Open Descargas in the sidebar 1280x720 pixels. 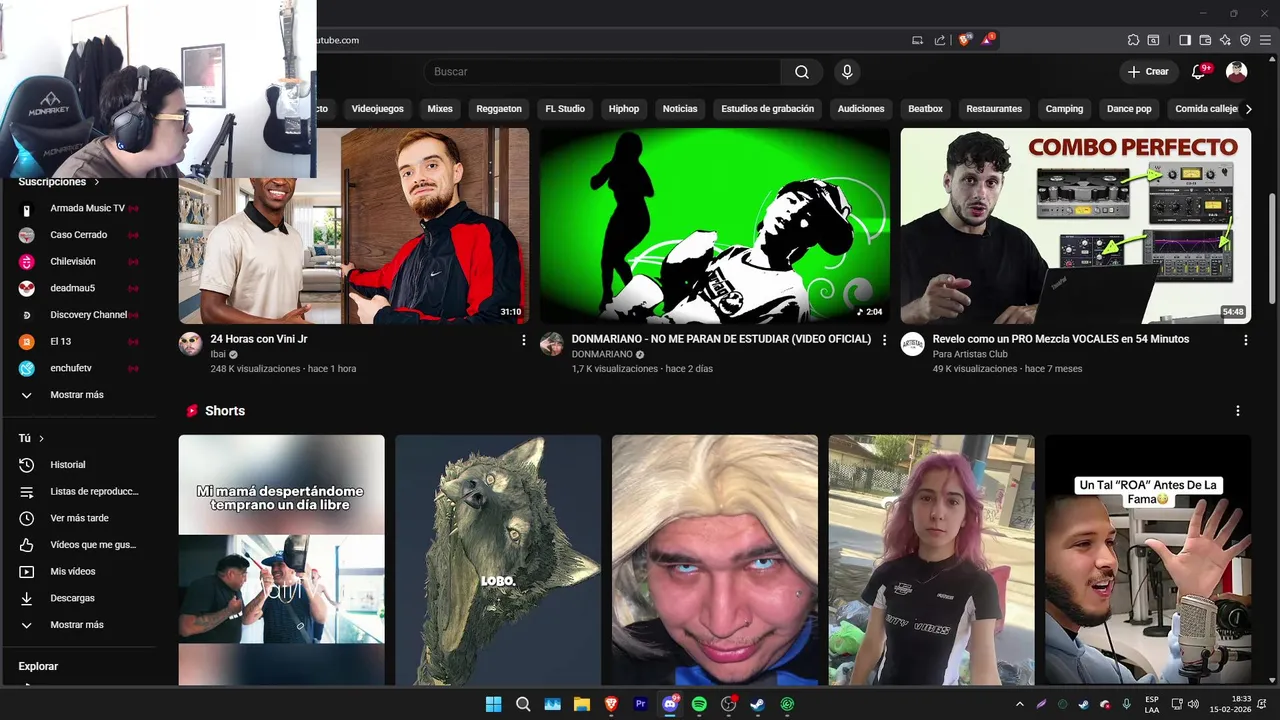click(x=80, y=598)
